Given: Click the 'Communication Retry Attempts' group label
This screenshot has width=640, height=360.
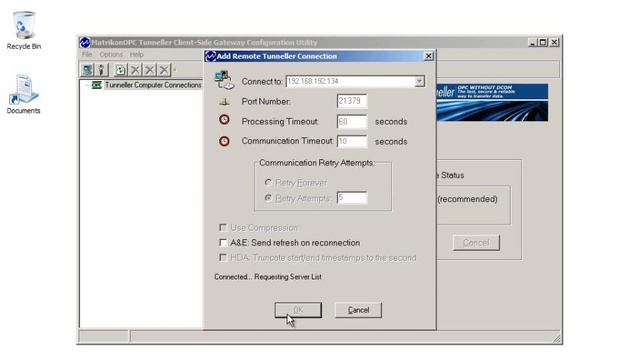Looking at the screenshot, I should pyautogui.click(x=317, y=162).
